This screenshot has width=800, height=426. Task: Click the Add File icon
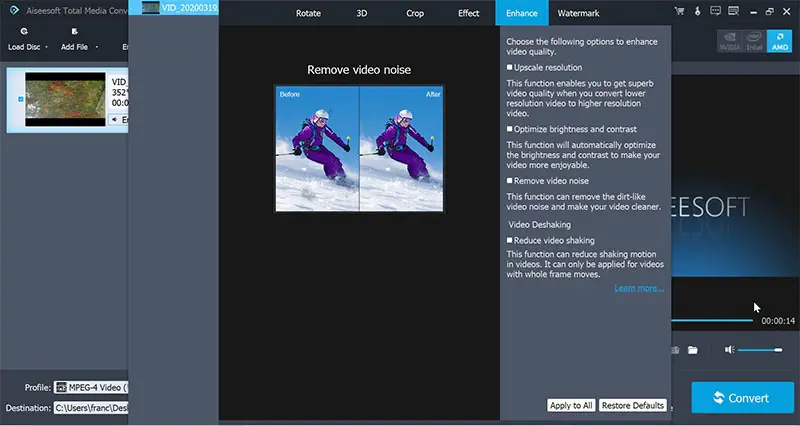[x=74, y=31]
